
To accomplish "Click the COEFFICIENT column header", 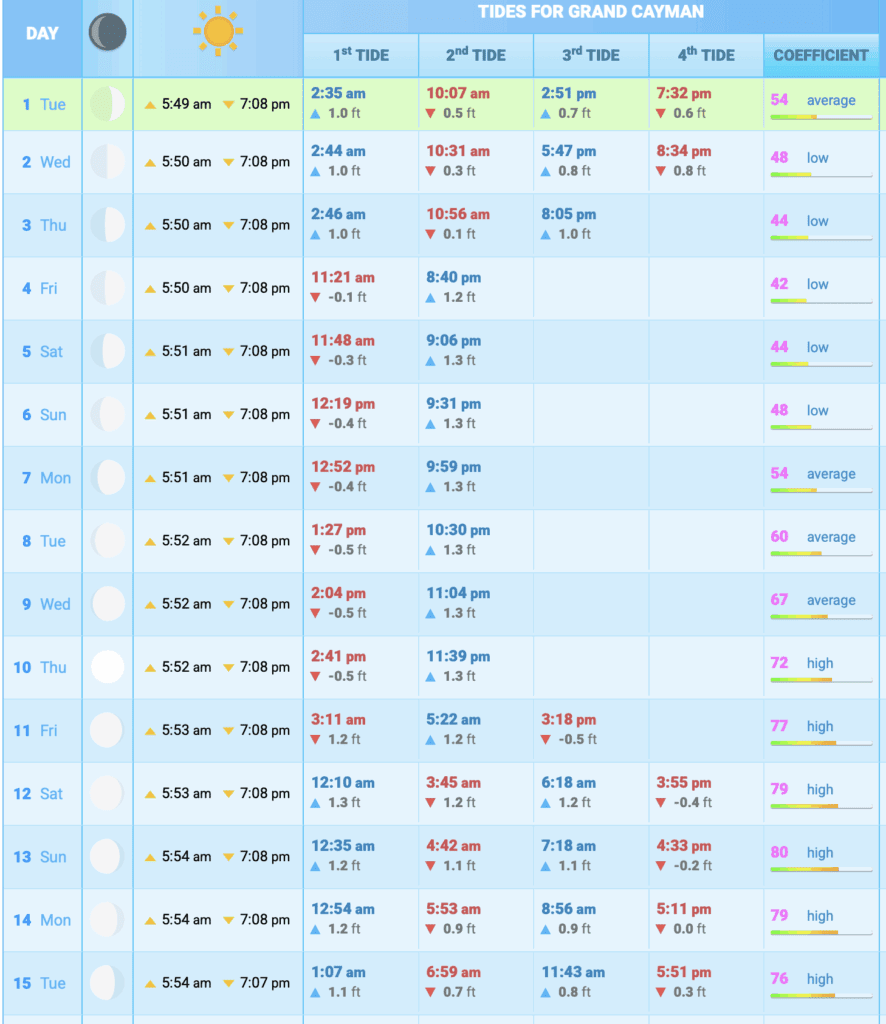I will tap(820, 55).
